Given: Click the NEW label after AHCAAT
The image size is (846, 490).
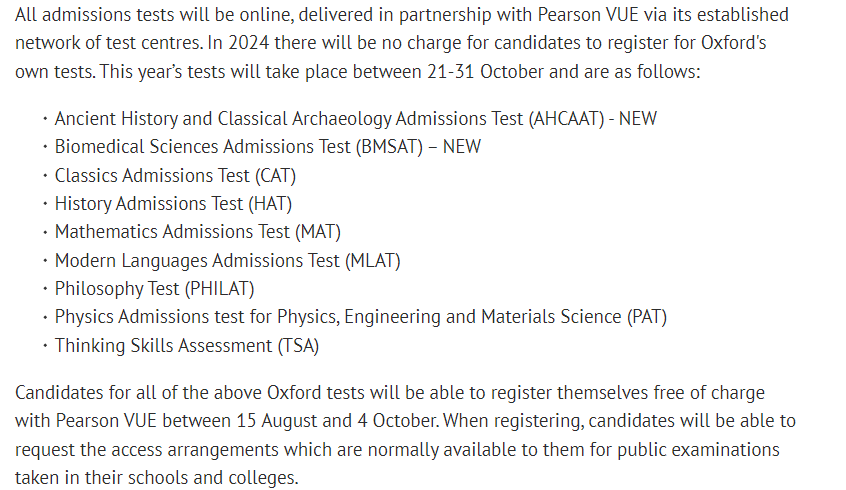Looking at the screenshot, I should pos(638,119).
